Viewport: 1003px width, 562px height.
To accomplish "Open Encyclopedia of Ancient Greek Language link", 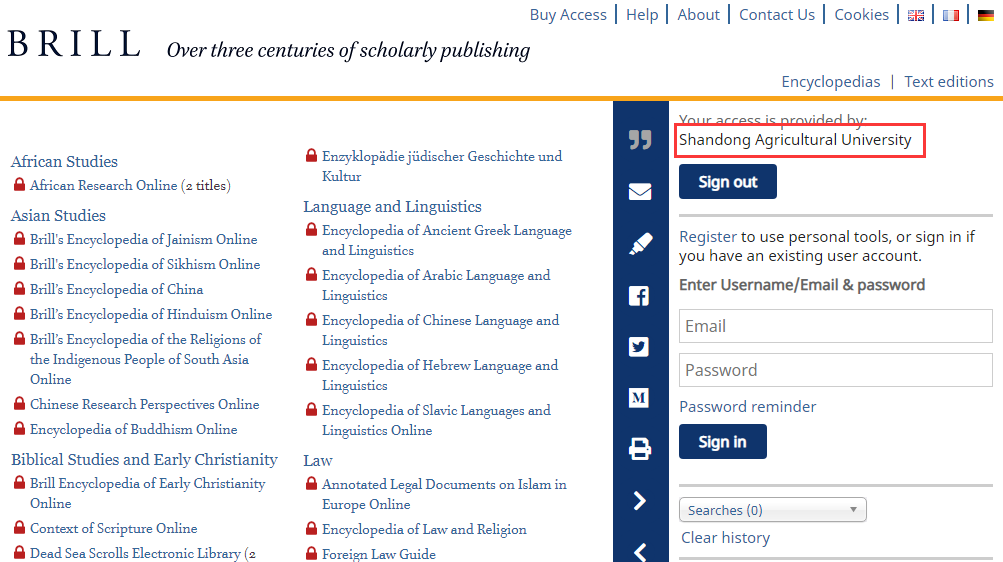I will click(447, 240).
